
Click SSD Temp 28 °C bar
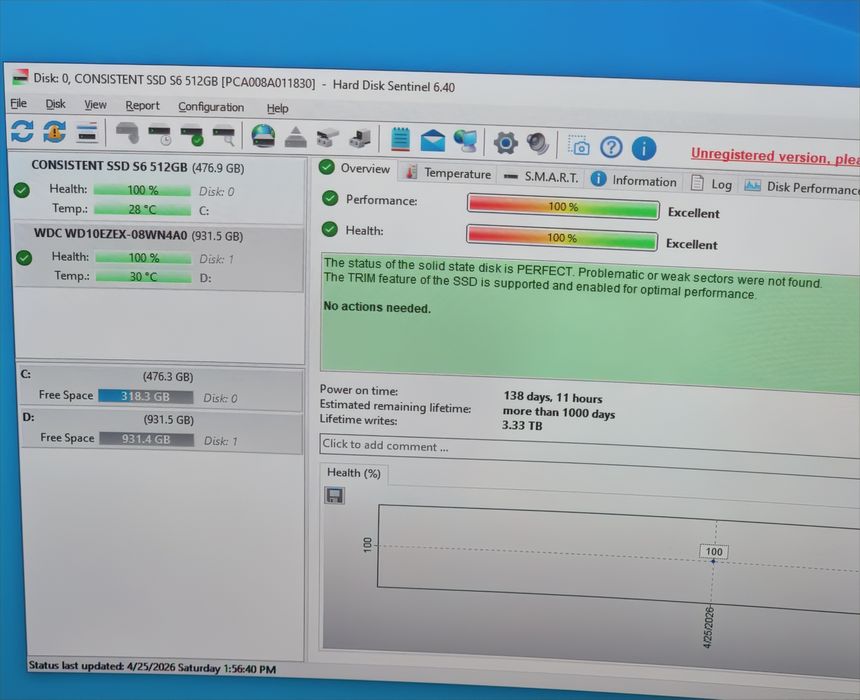click(142, 209)
